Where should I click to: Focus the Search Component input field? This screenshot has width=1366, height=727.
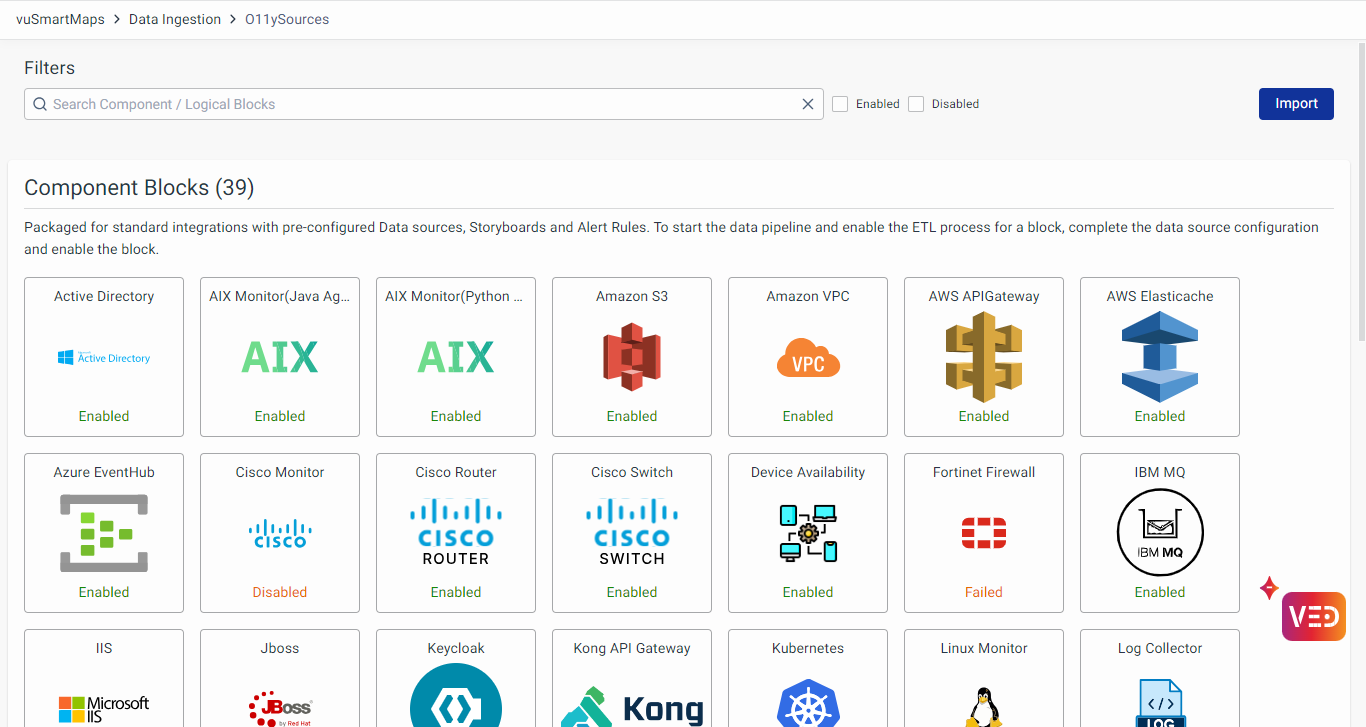pyautogui.click(x=420, y=104)
